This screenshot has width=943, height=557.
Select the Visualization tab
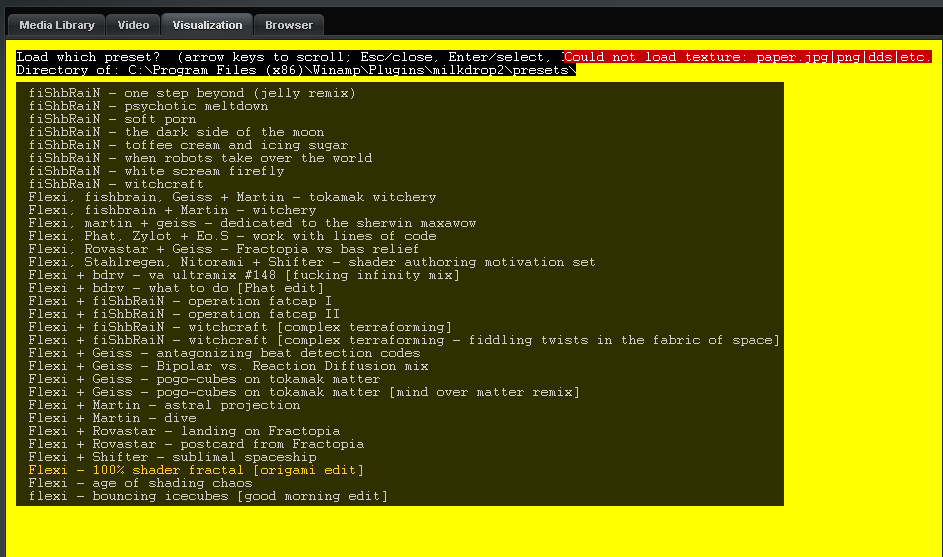click(207, 25)
